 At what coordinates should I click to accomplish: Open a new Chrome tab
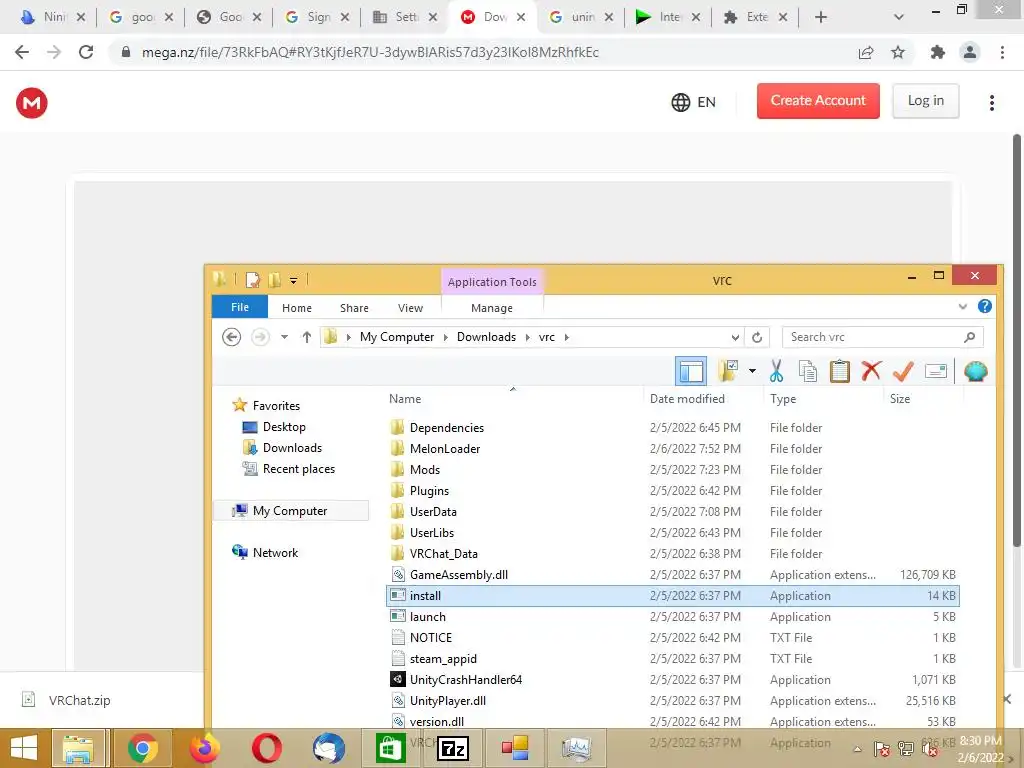click(821, 17)
